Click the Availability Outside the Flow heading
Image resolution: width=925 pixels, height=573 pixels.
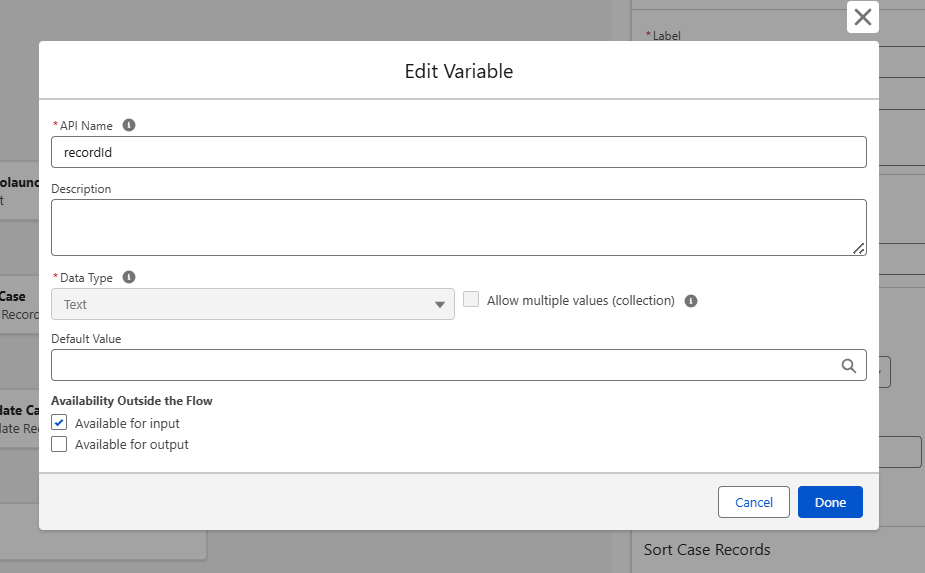132,401
